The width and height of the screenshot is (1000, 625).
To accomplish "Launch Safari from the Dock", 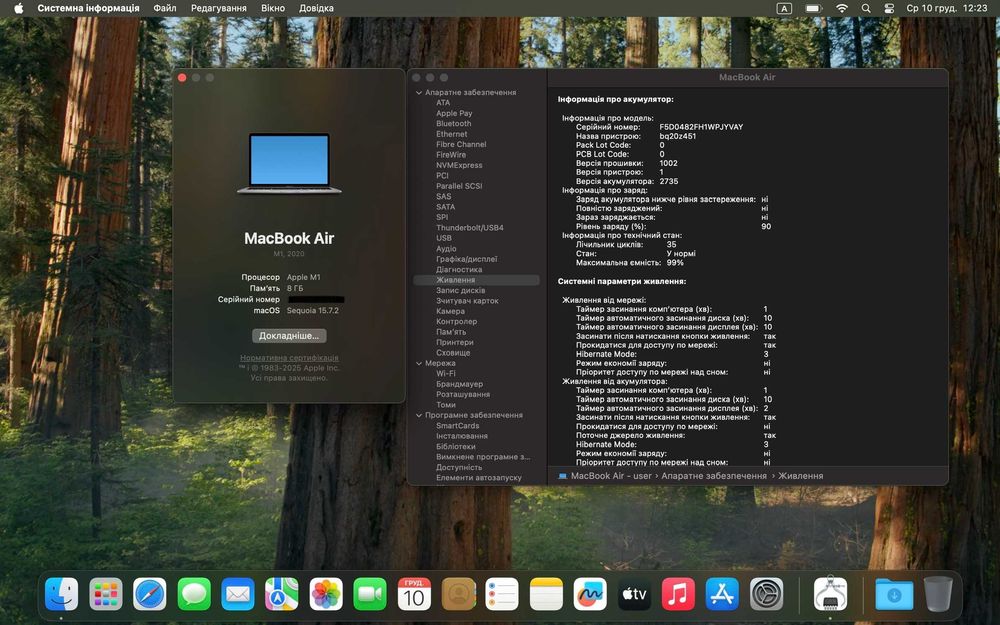I will tap(150, 594).
